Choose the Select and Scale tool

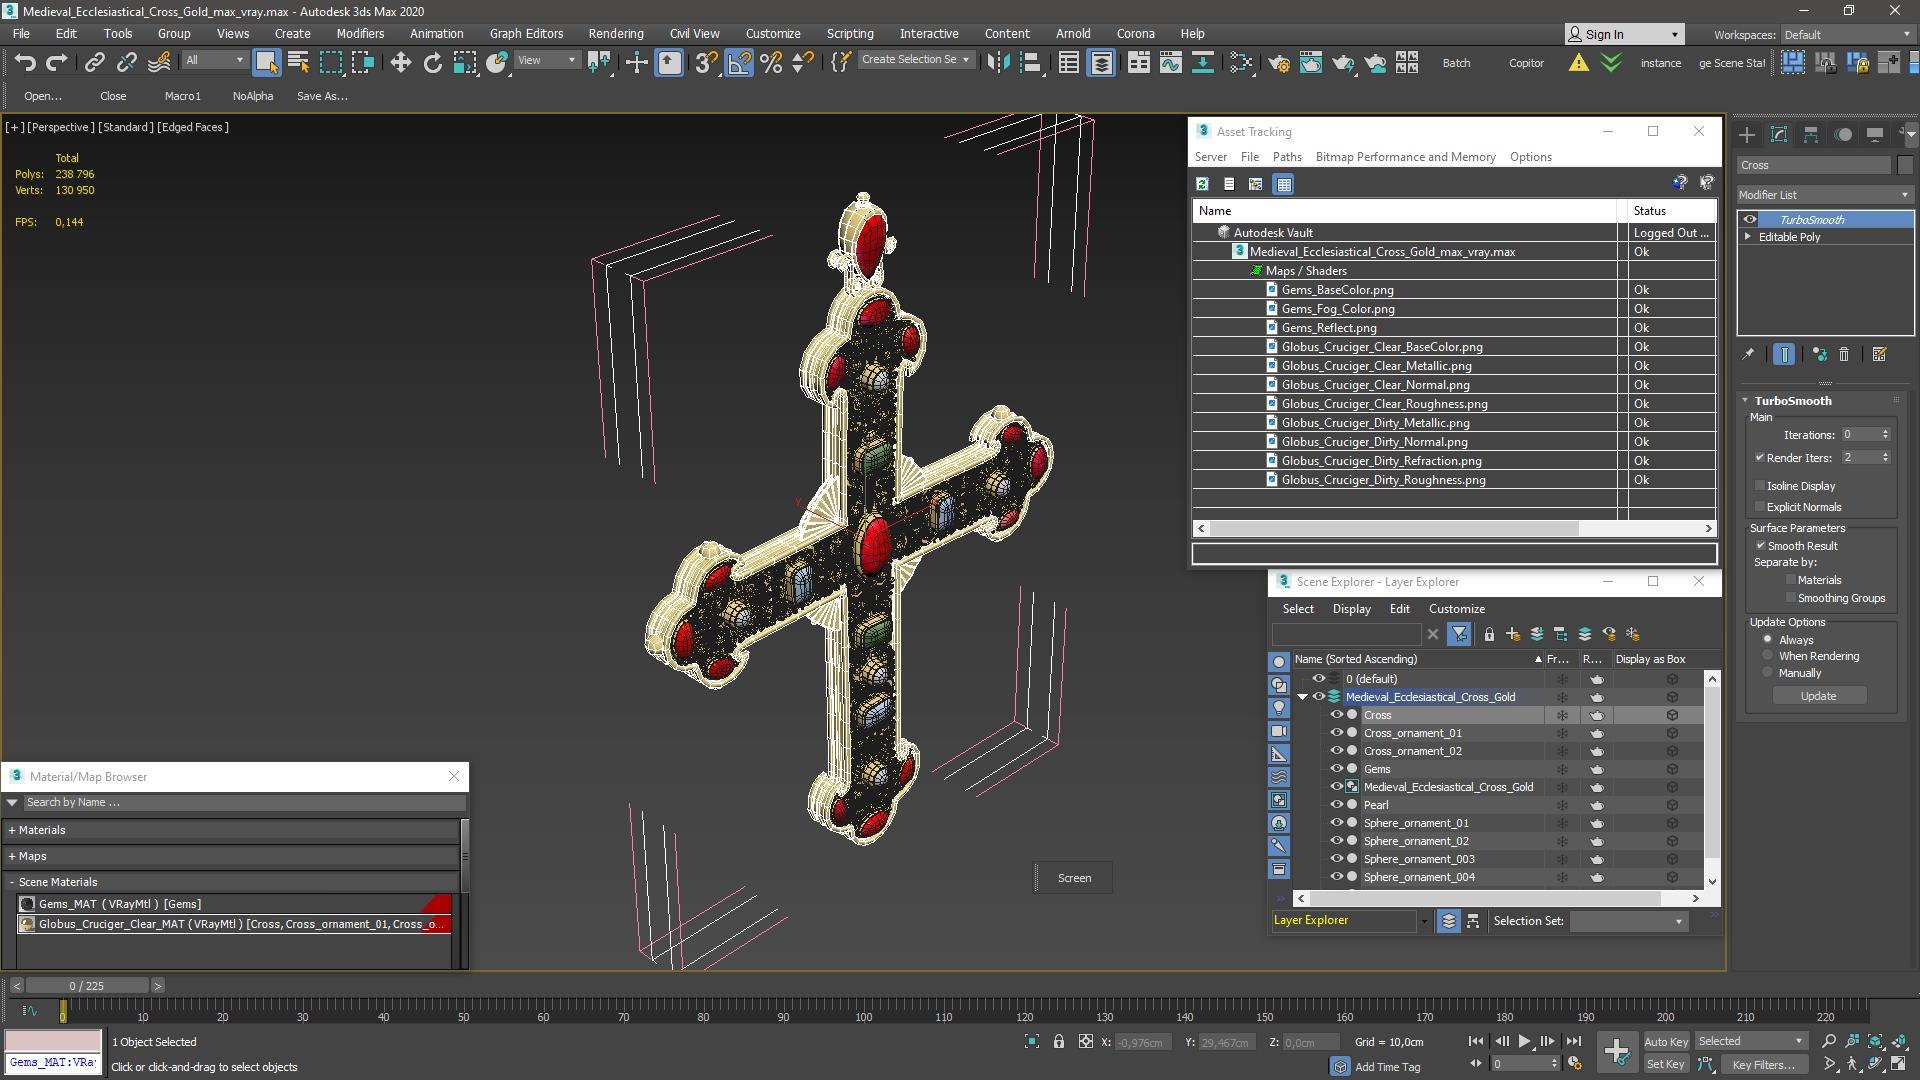click(x=464, y=62)
